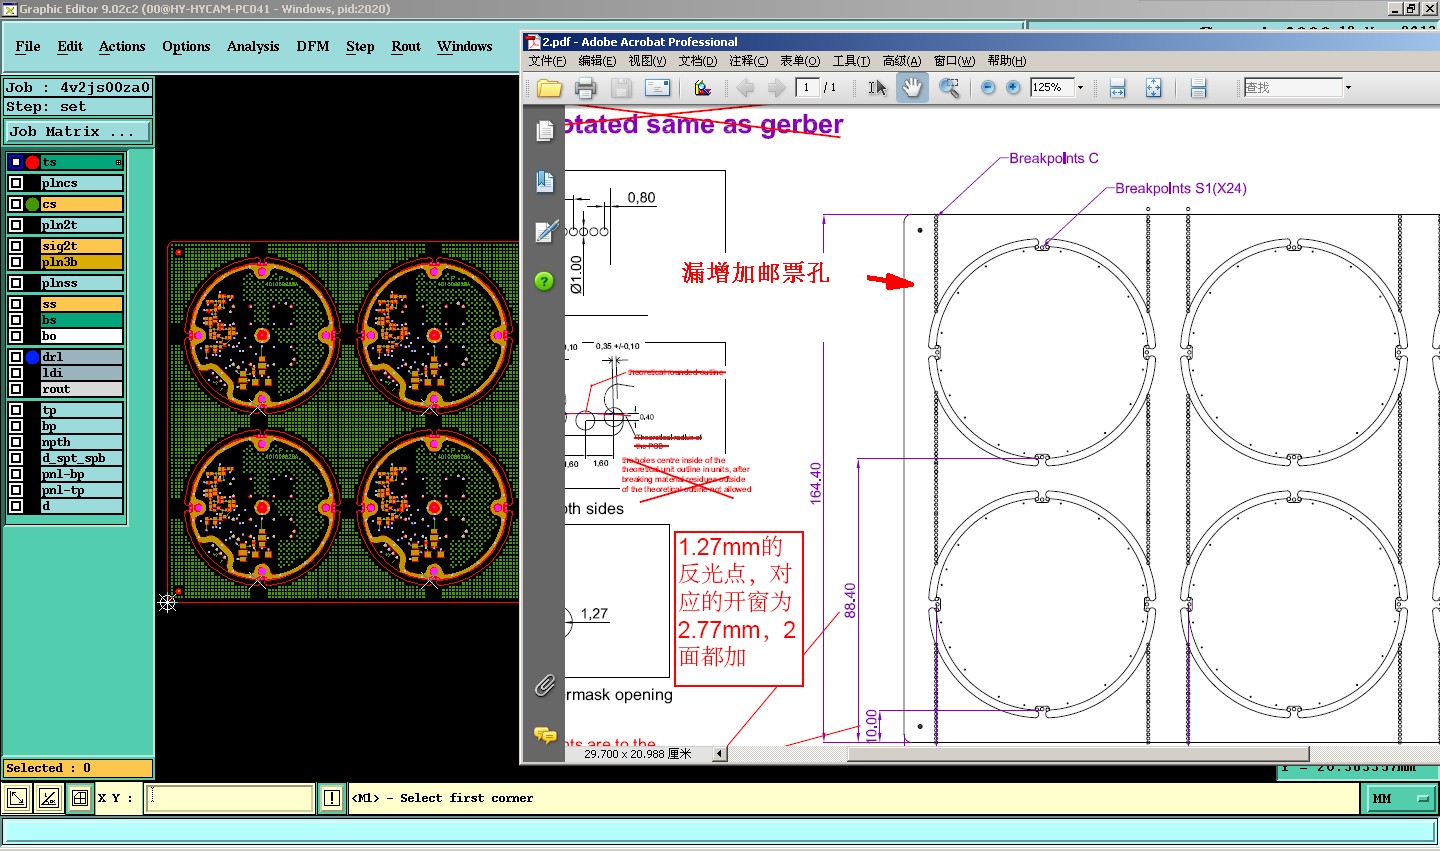This screenshot has width=1440, height=851.
Task: Toggle the grid snap icon next to X Y
Action: click(80, 798)
